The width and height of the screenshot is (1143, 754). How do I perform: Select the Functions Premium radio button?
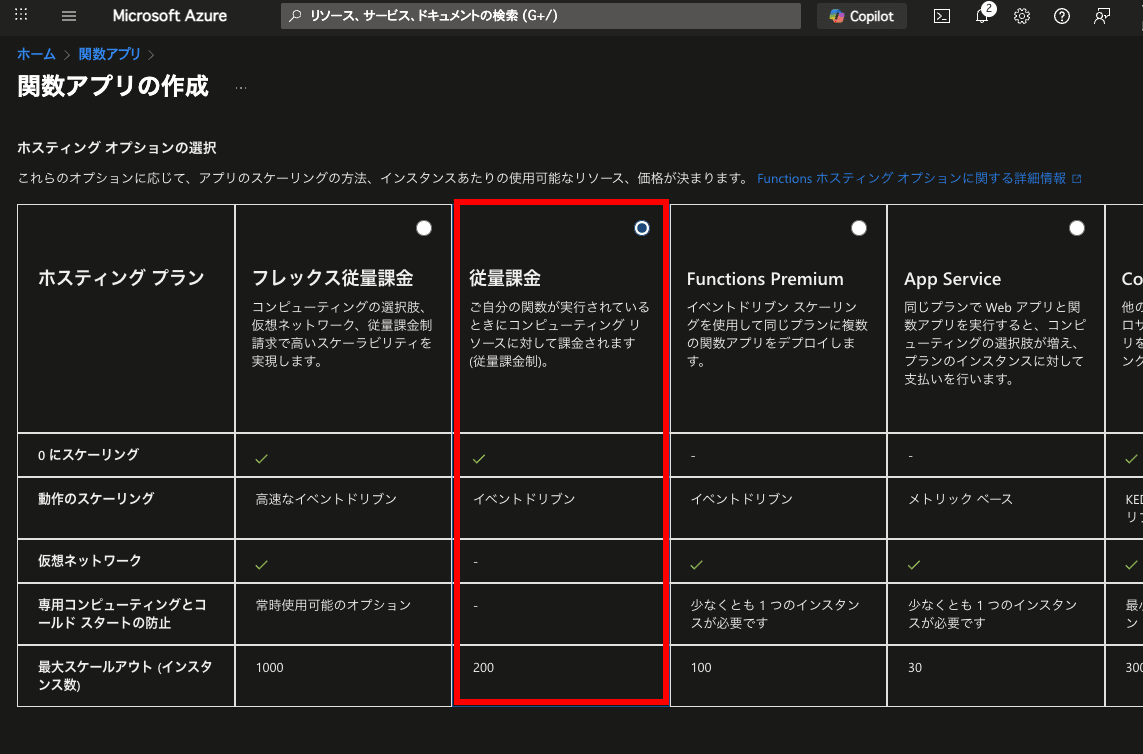click(859, 228)
